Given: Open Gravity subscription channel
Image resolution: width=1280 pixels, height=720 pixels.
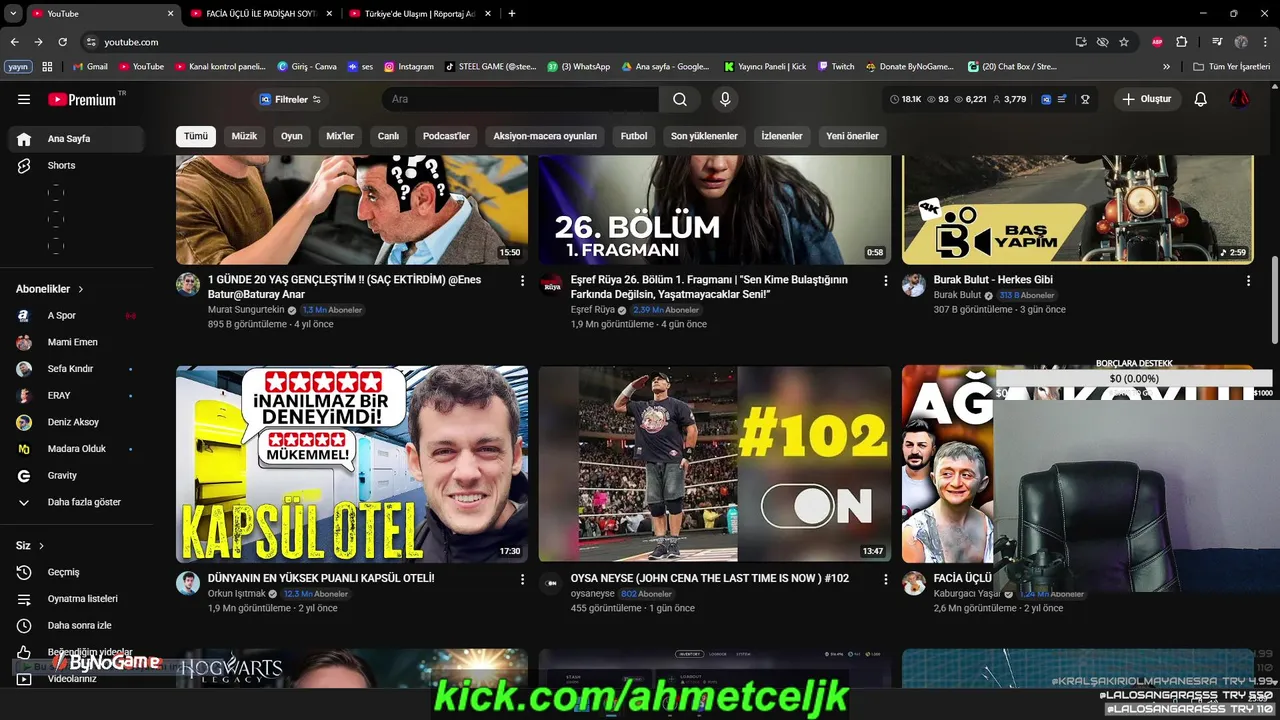Looking at the screenshot, I should [x=76, y=475].
